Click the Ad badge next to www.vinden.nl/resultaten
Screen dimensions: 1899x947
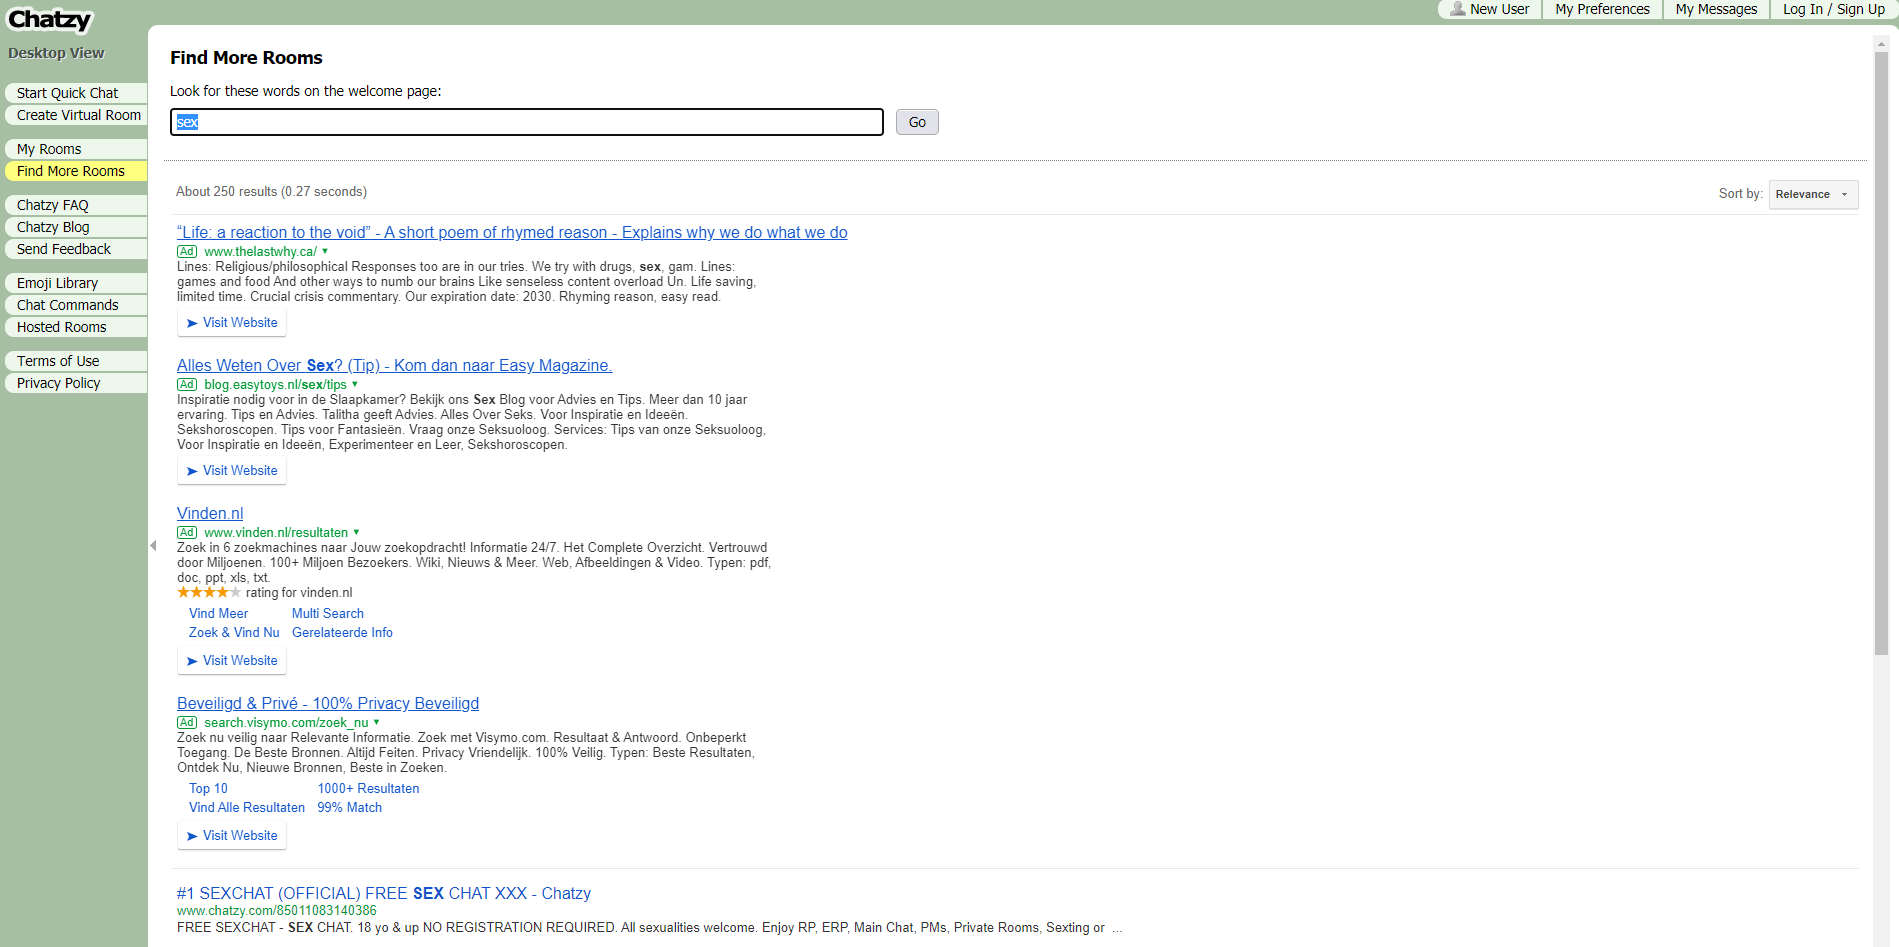coord(187,533)
